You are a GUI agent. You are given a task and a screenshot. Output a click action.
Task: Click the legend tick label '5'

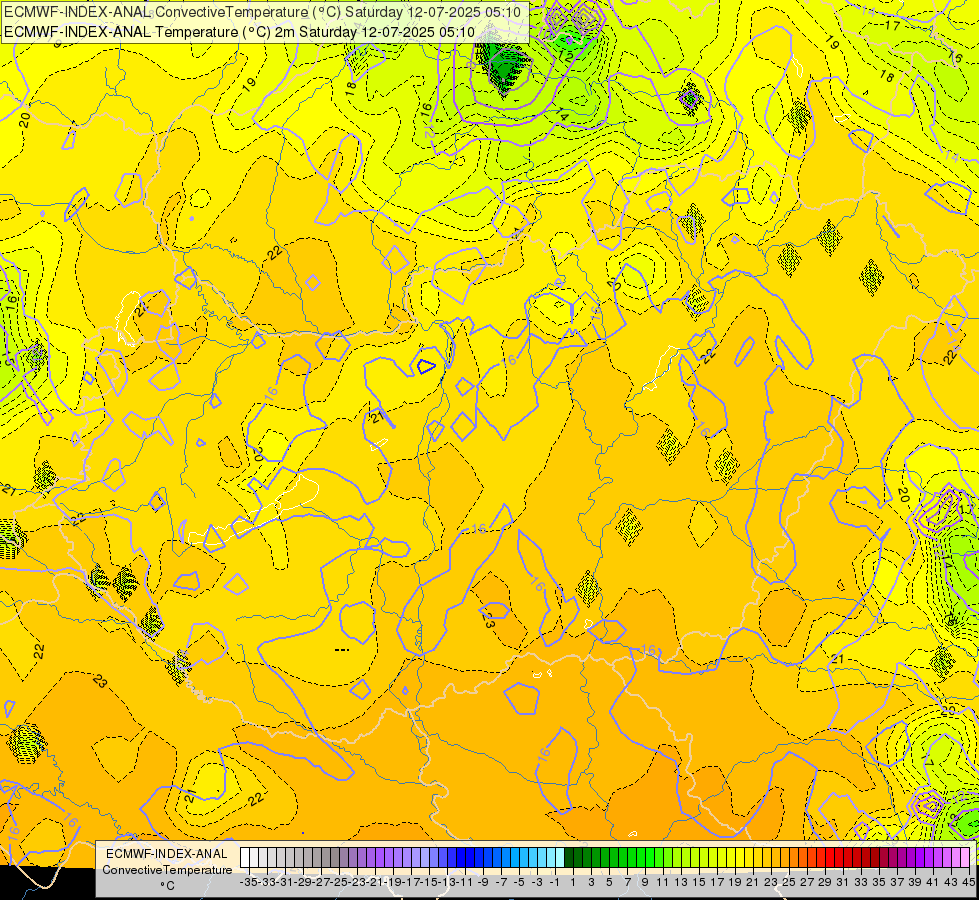(x=609, y=882)
